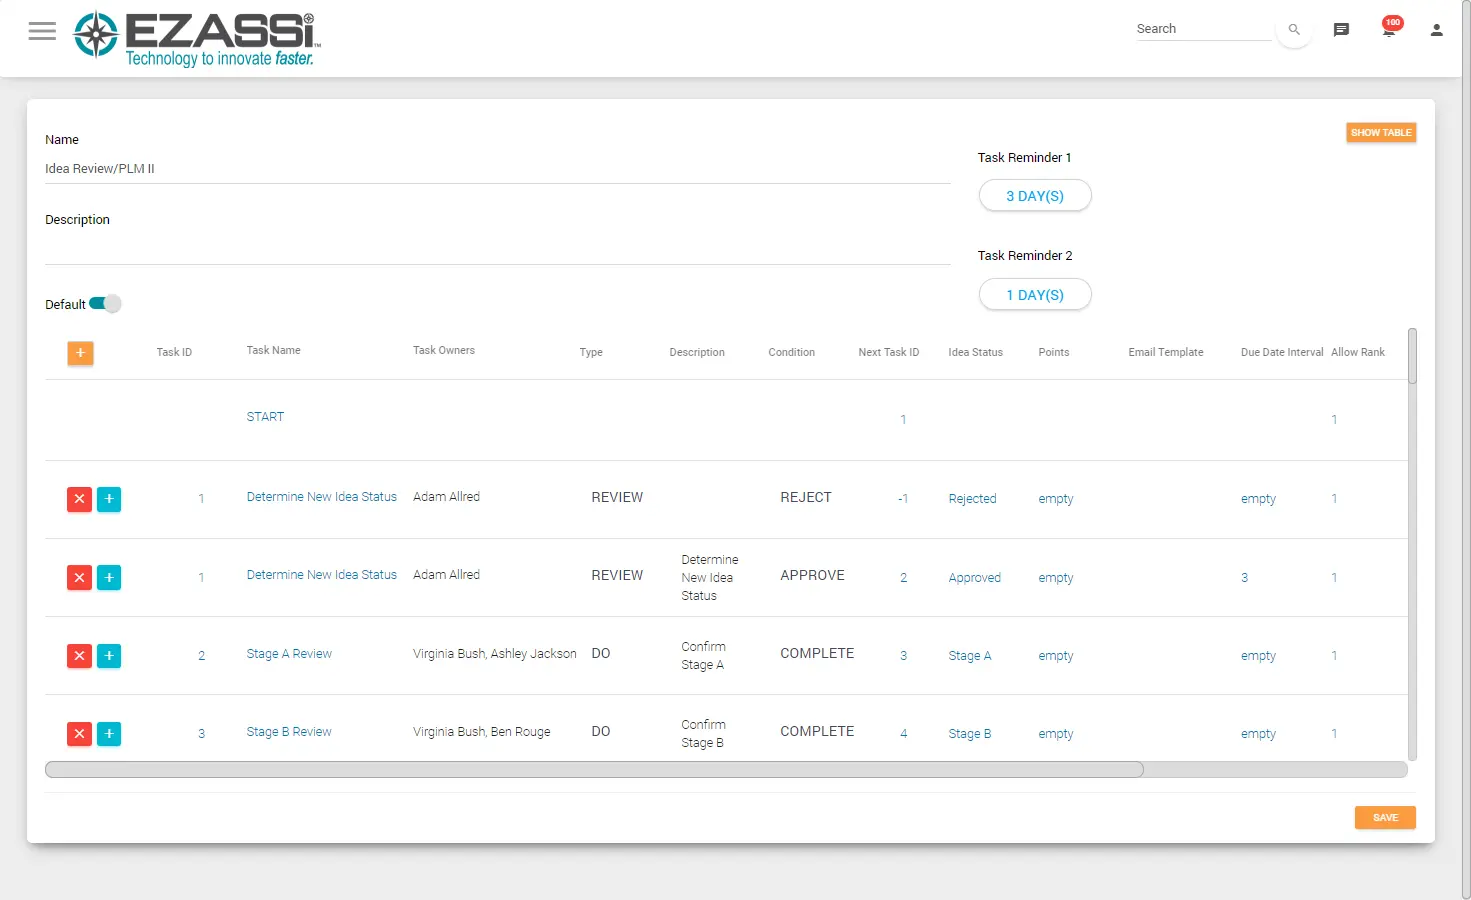The width and height of the screenshot is (1471, 900).
Task: Click REVIEW type in the REJECT row
Action: [617, 497]
